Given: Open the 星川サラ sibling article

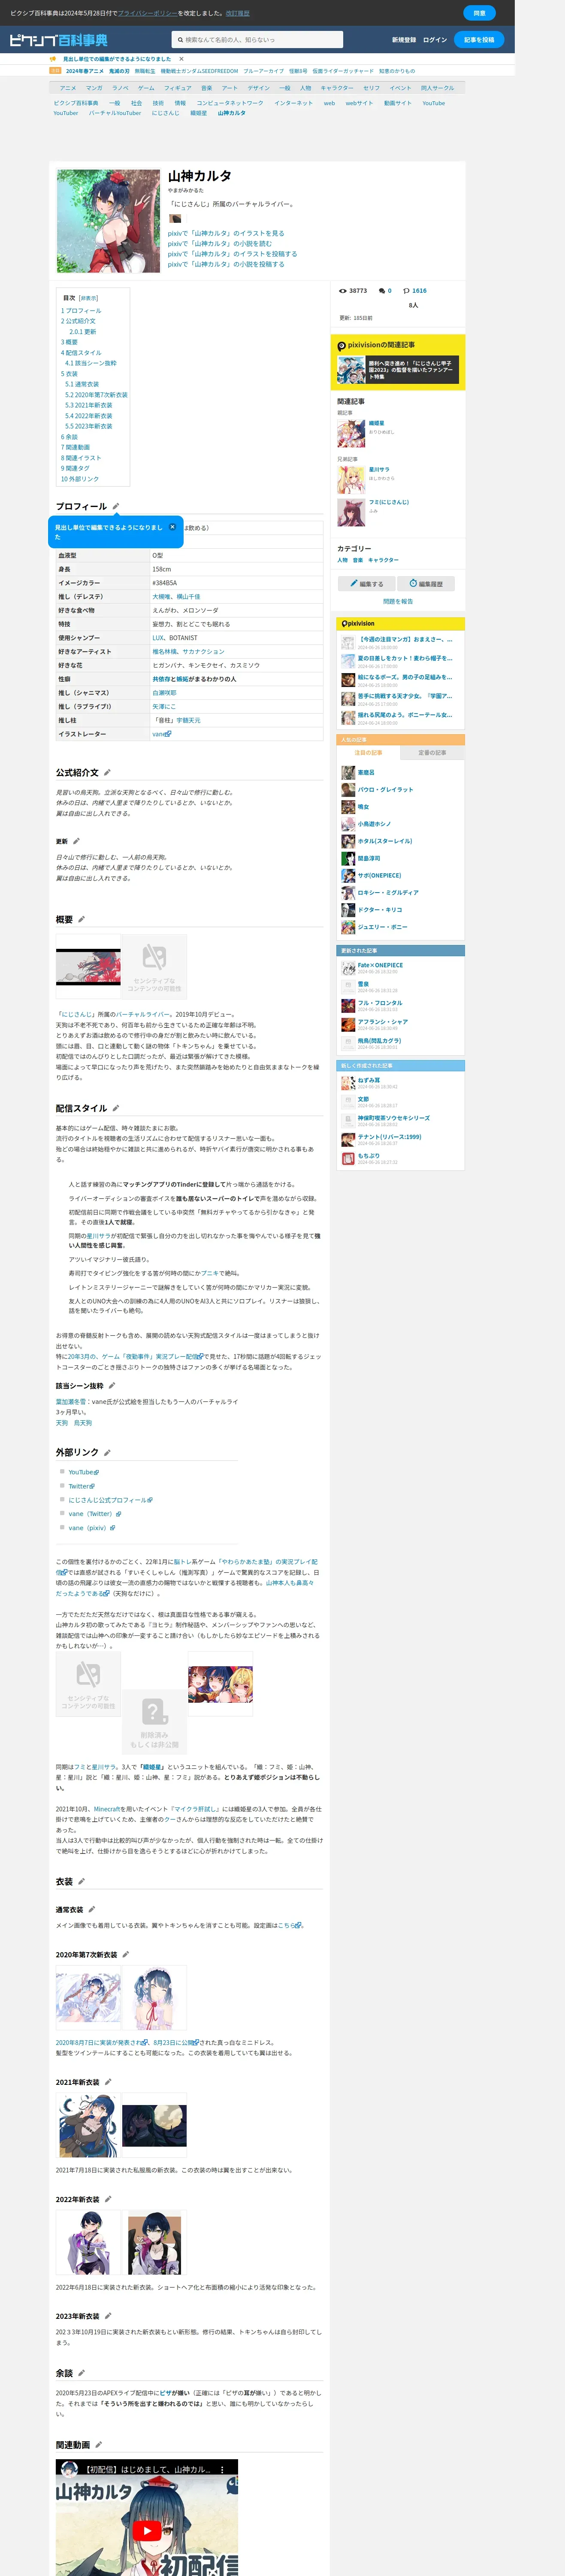Looking at the screenshot, I should coord(379,469).
